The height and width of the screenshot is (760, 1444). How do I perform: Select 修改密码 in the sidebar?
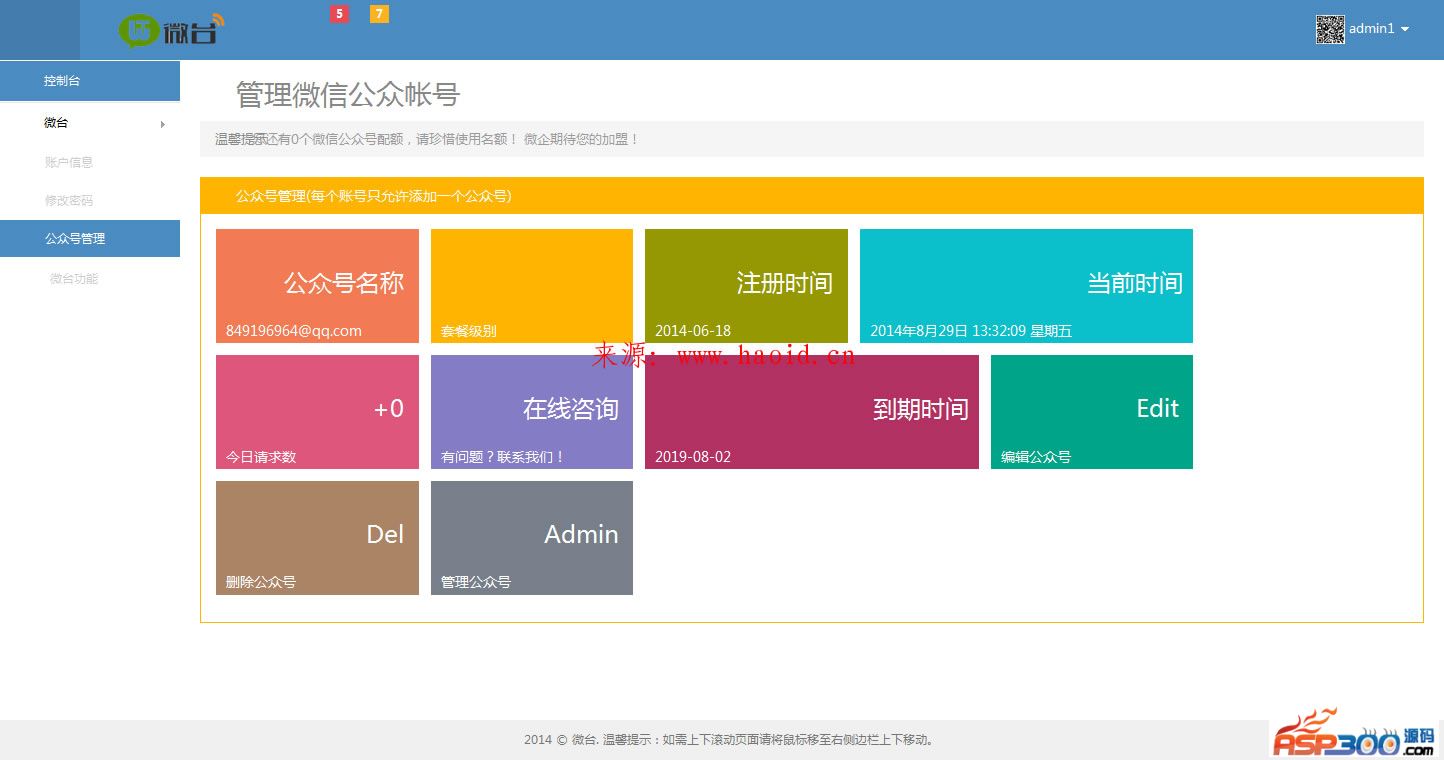(69, 200)
